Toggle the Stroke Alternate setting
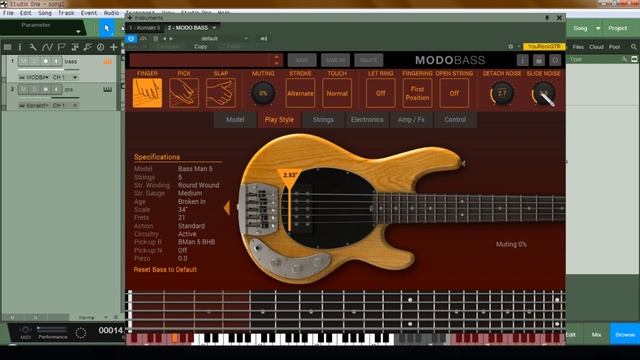Viewport: 640px width, 360px height. pos(300,93)
